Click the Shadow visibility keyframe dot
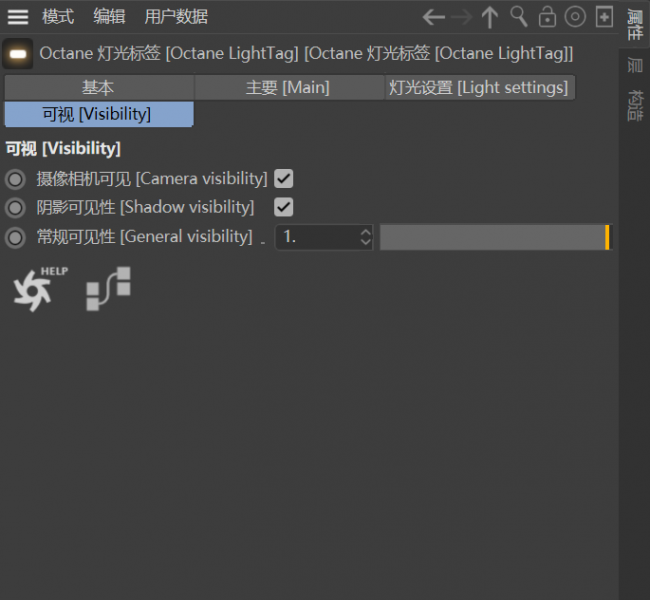 coord(16,207)
